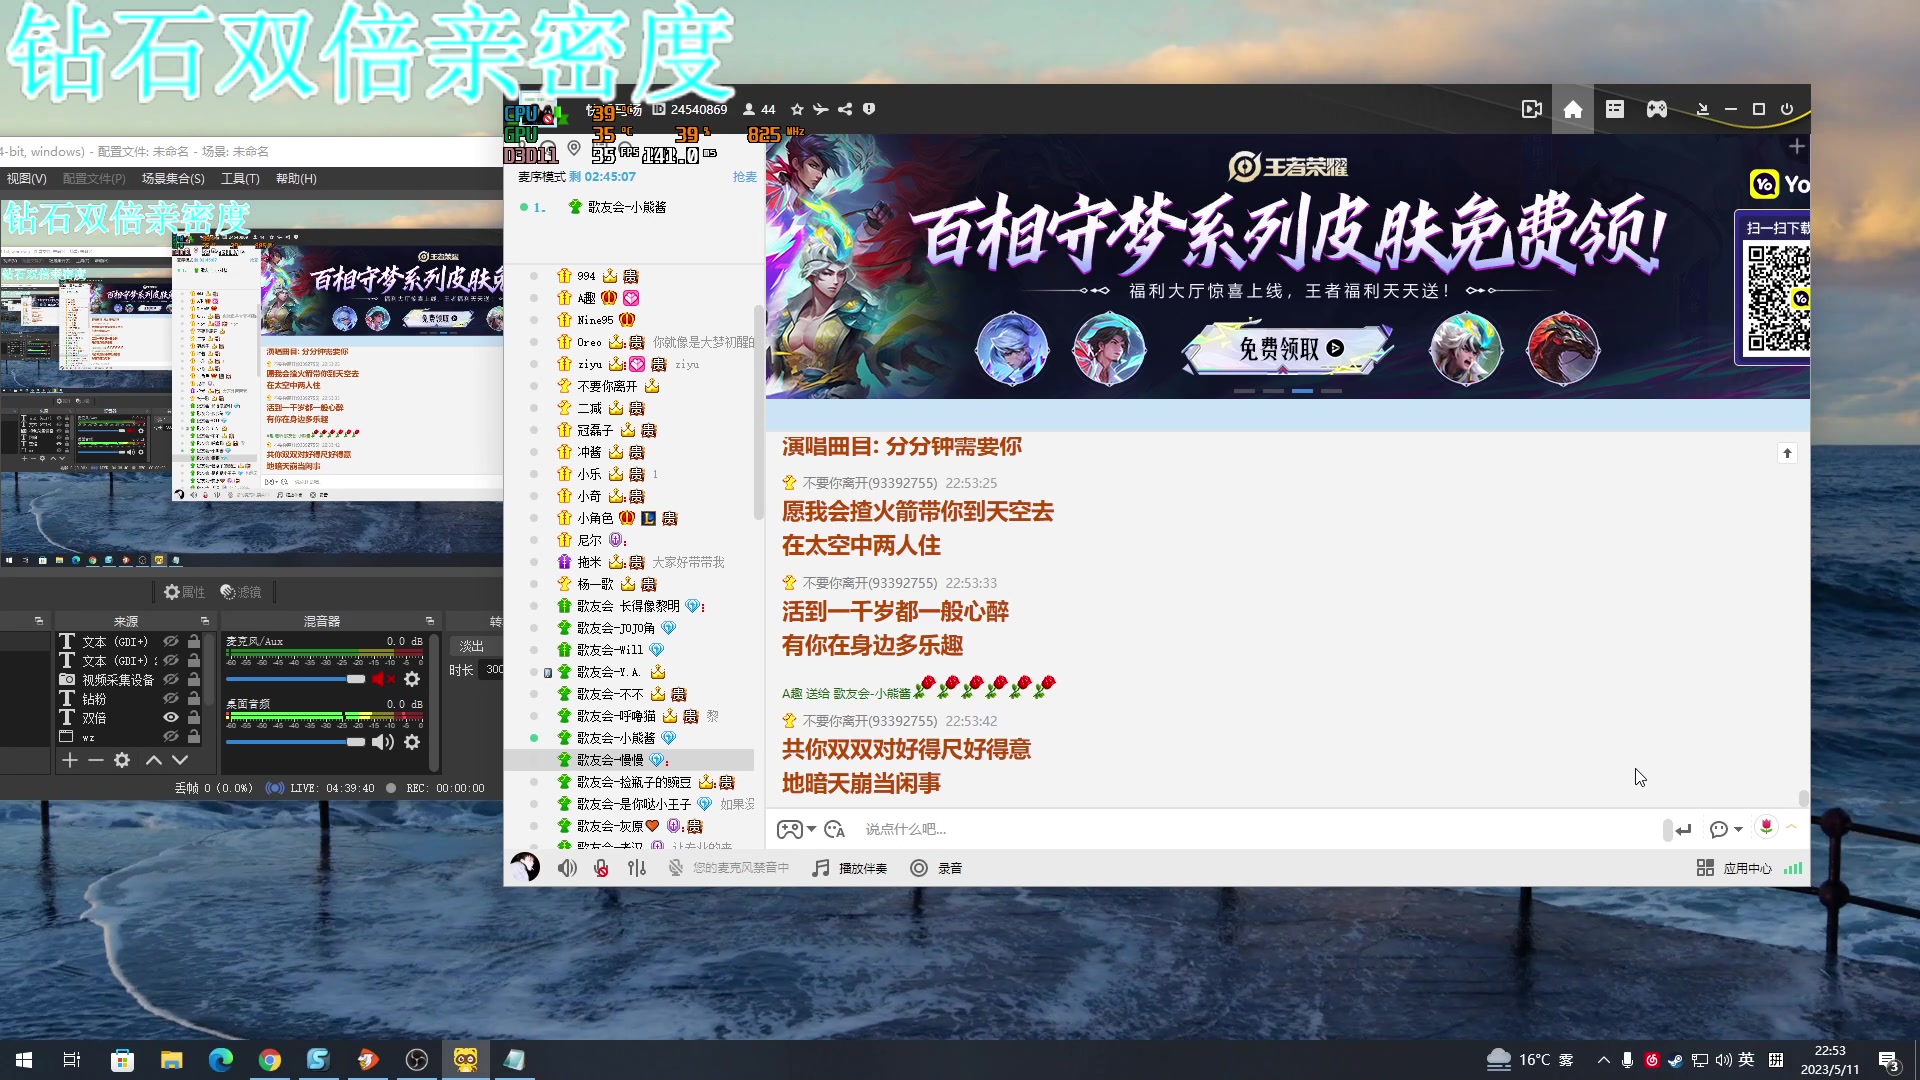The height and width of the screenshot is (1080, 1920).
Task: Click 免费领取 banner button
Action: (1290, 348)
